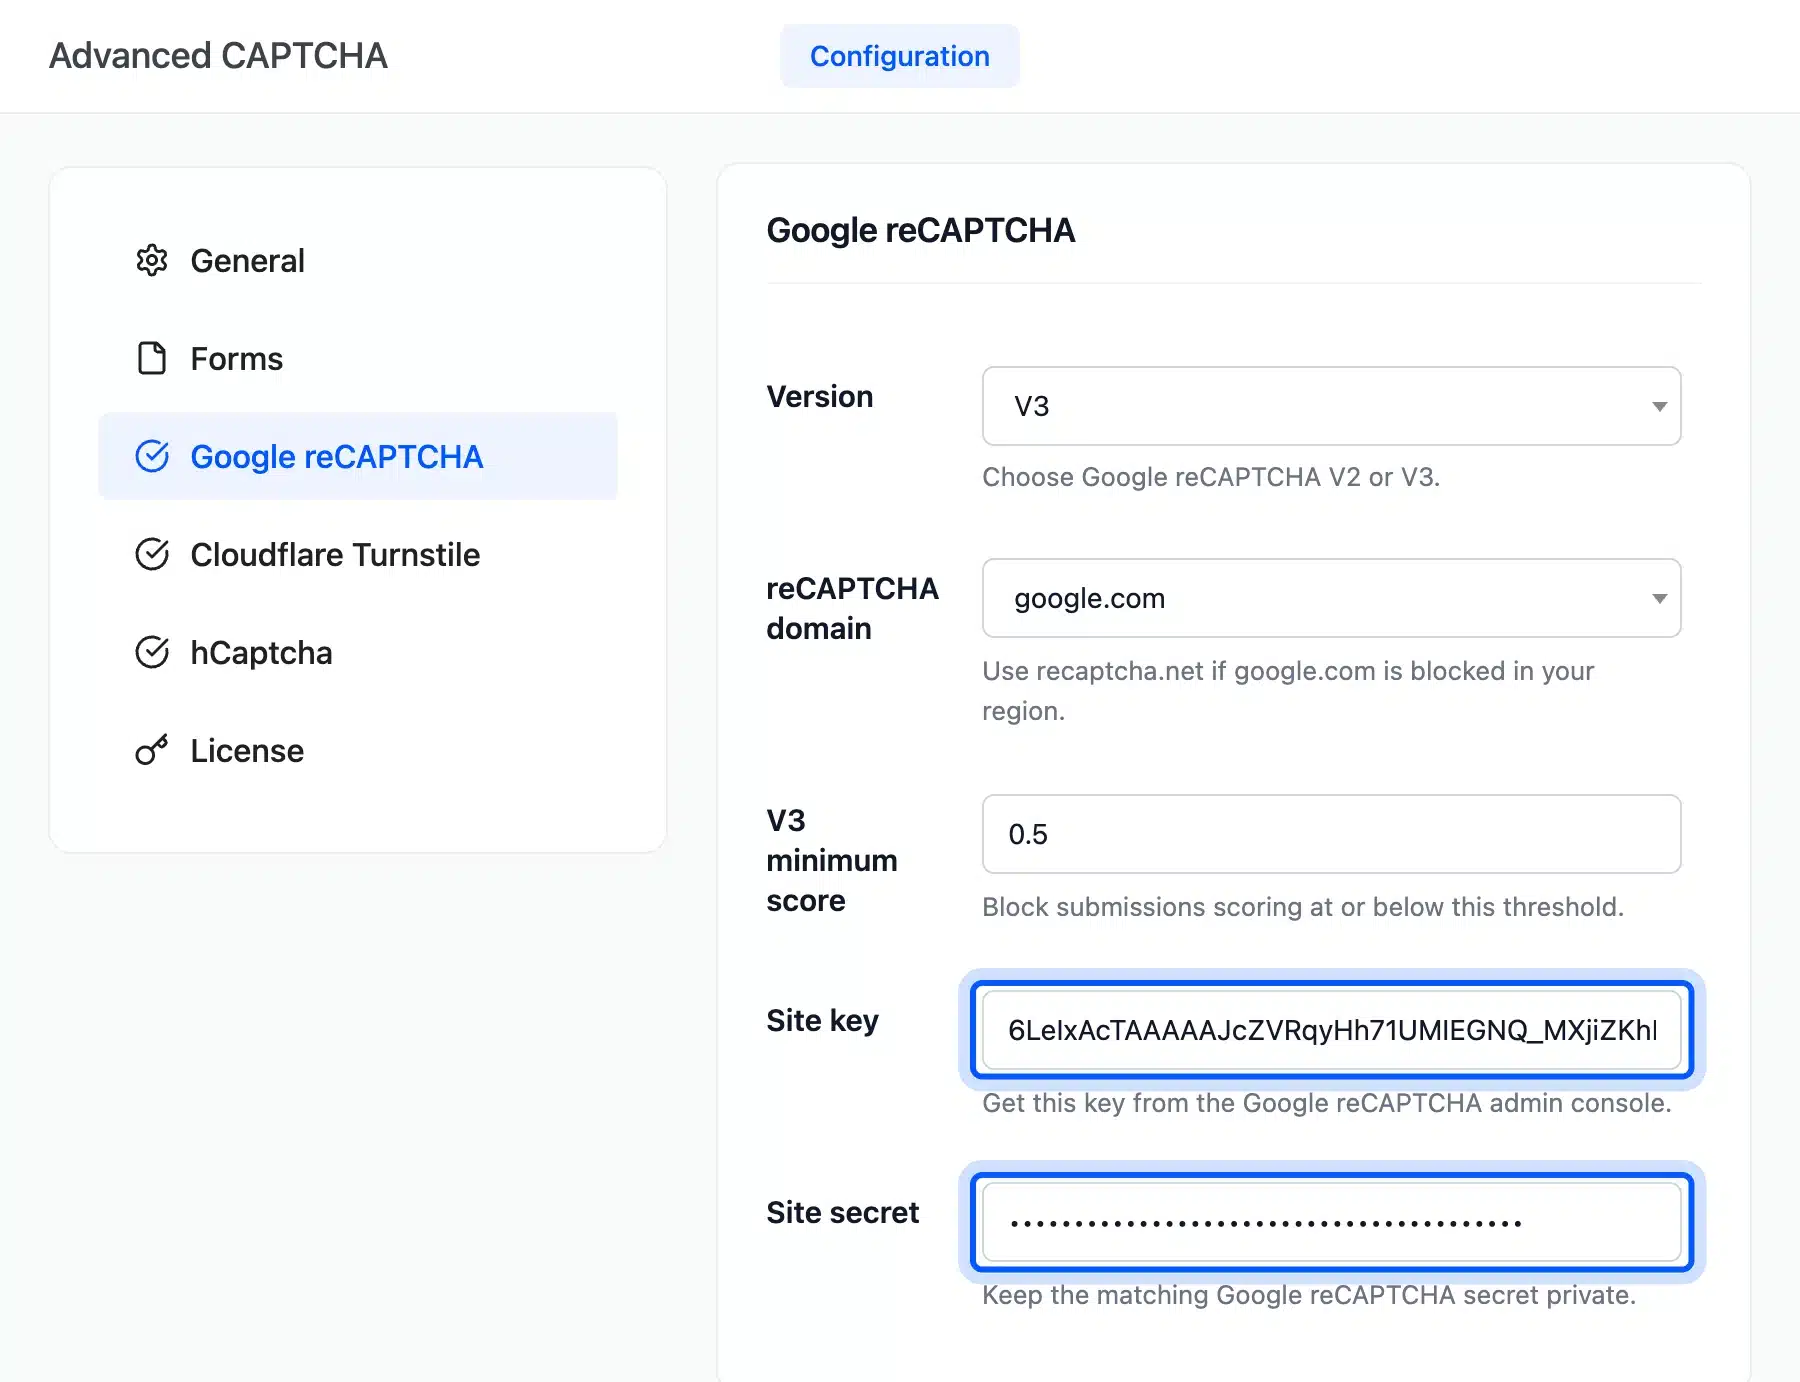Viewport: 1800px width, 1382px height.
Task: Click into the Site secret field
Action: click(x=1332, y=1222)
